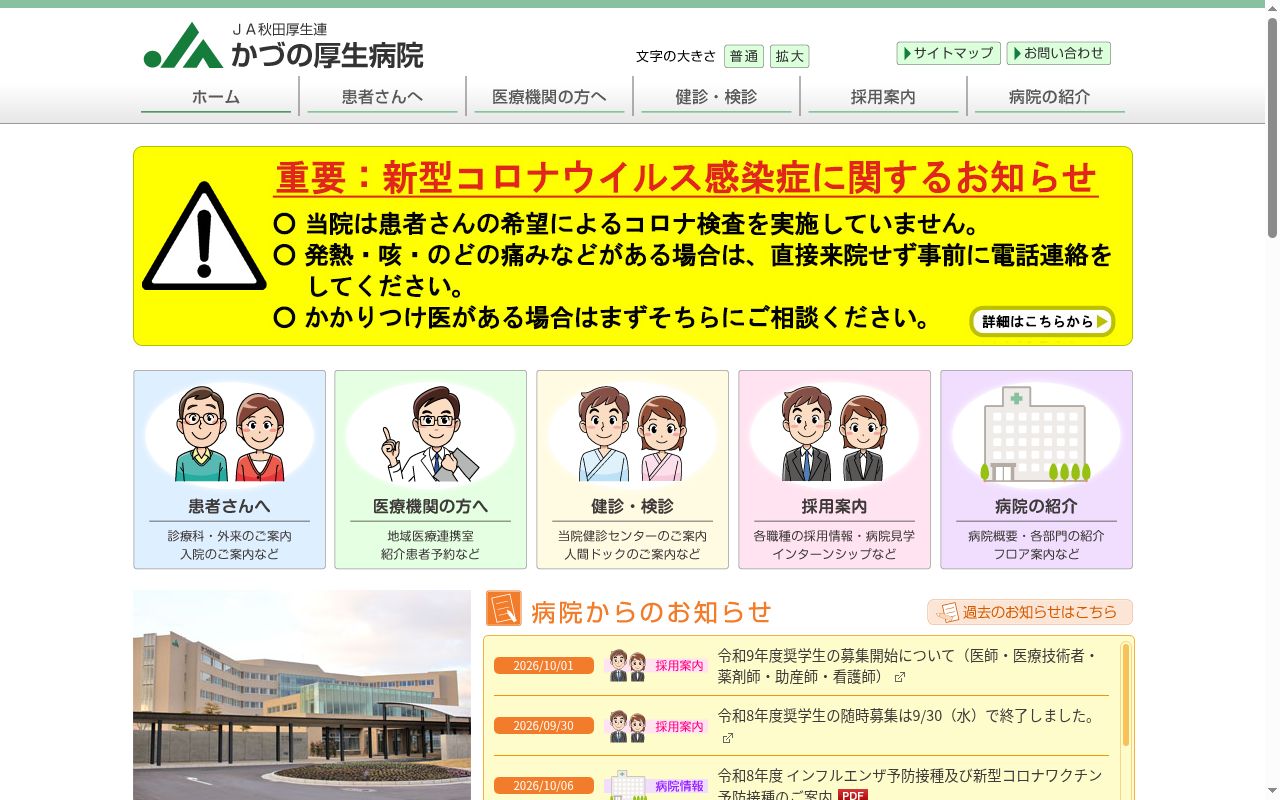Click the 新型コロナウイルス感染症 headline
Screen dimensions: 1280x800
[x=686, y=178]
